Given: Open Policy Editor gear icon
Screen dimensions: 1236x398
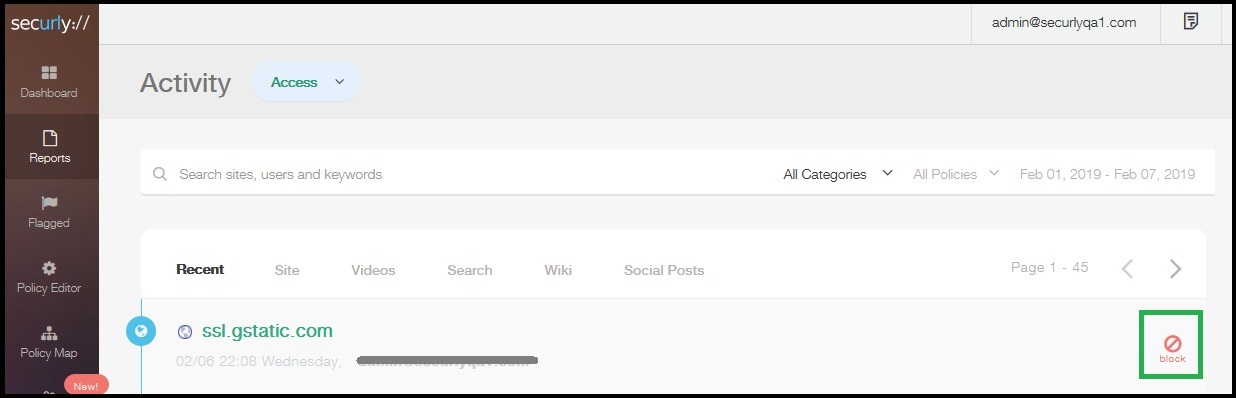Looking at the screenshot, I should [x=49, y=268].
